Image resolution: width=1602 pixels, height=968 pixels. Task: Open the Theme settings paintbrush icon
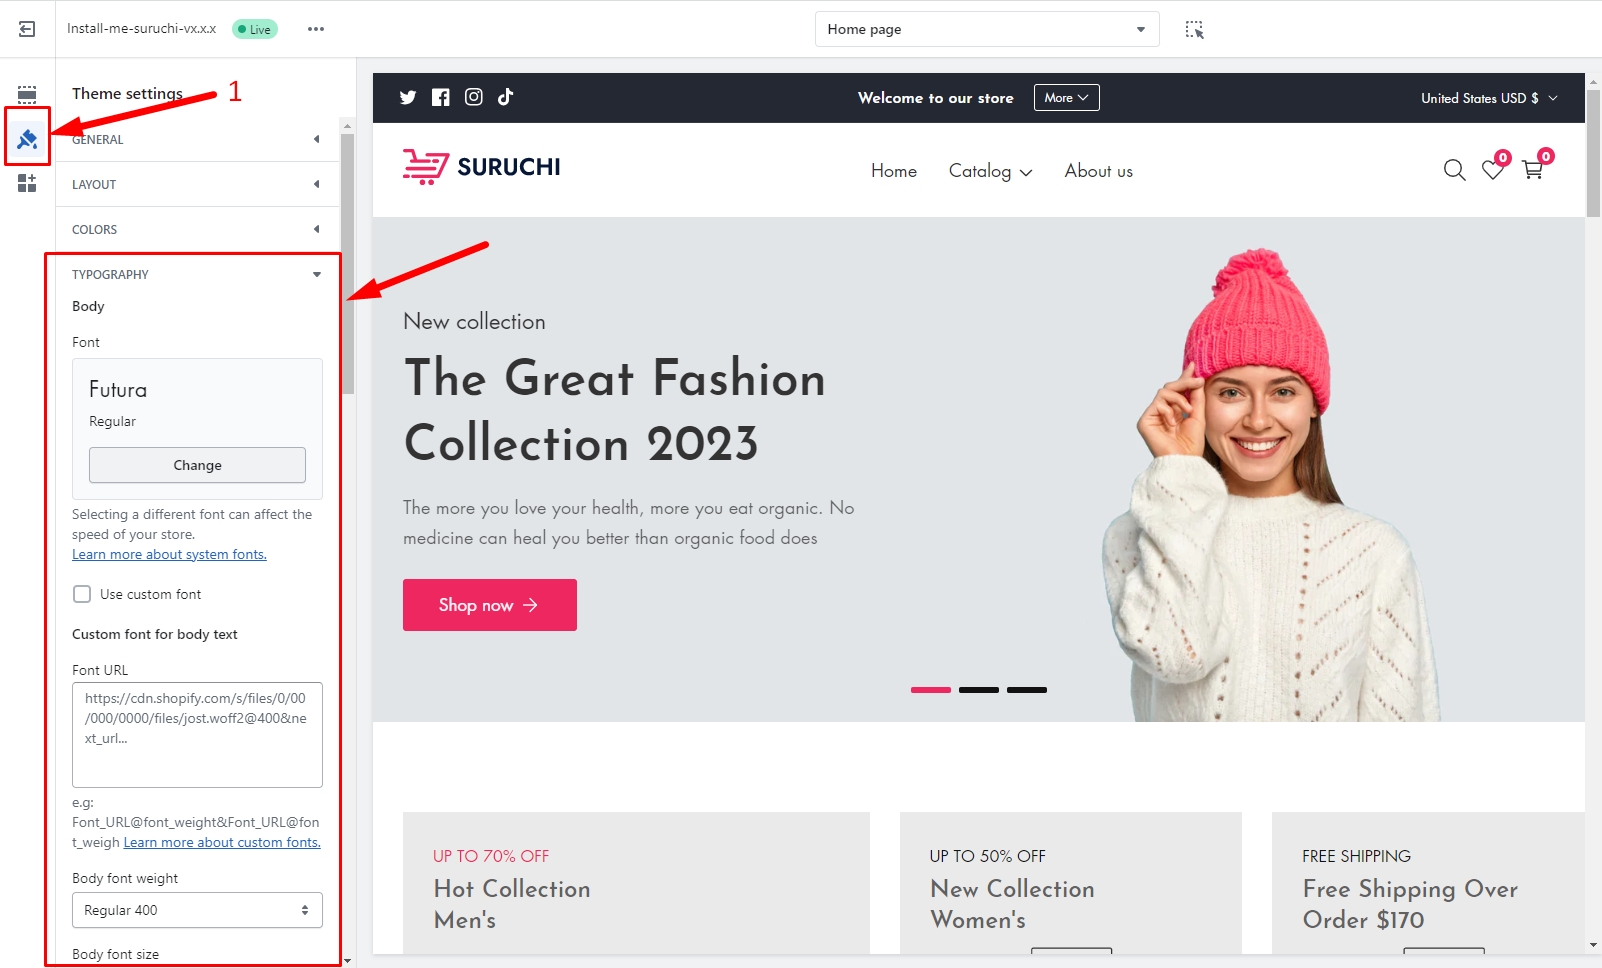tap(27, 139)
